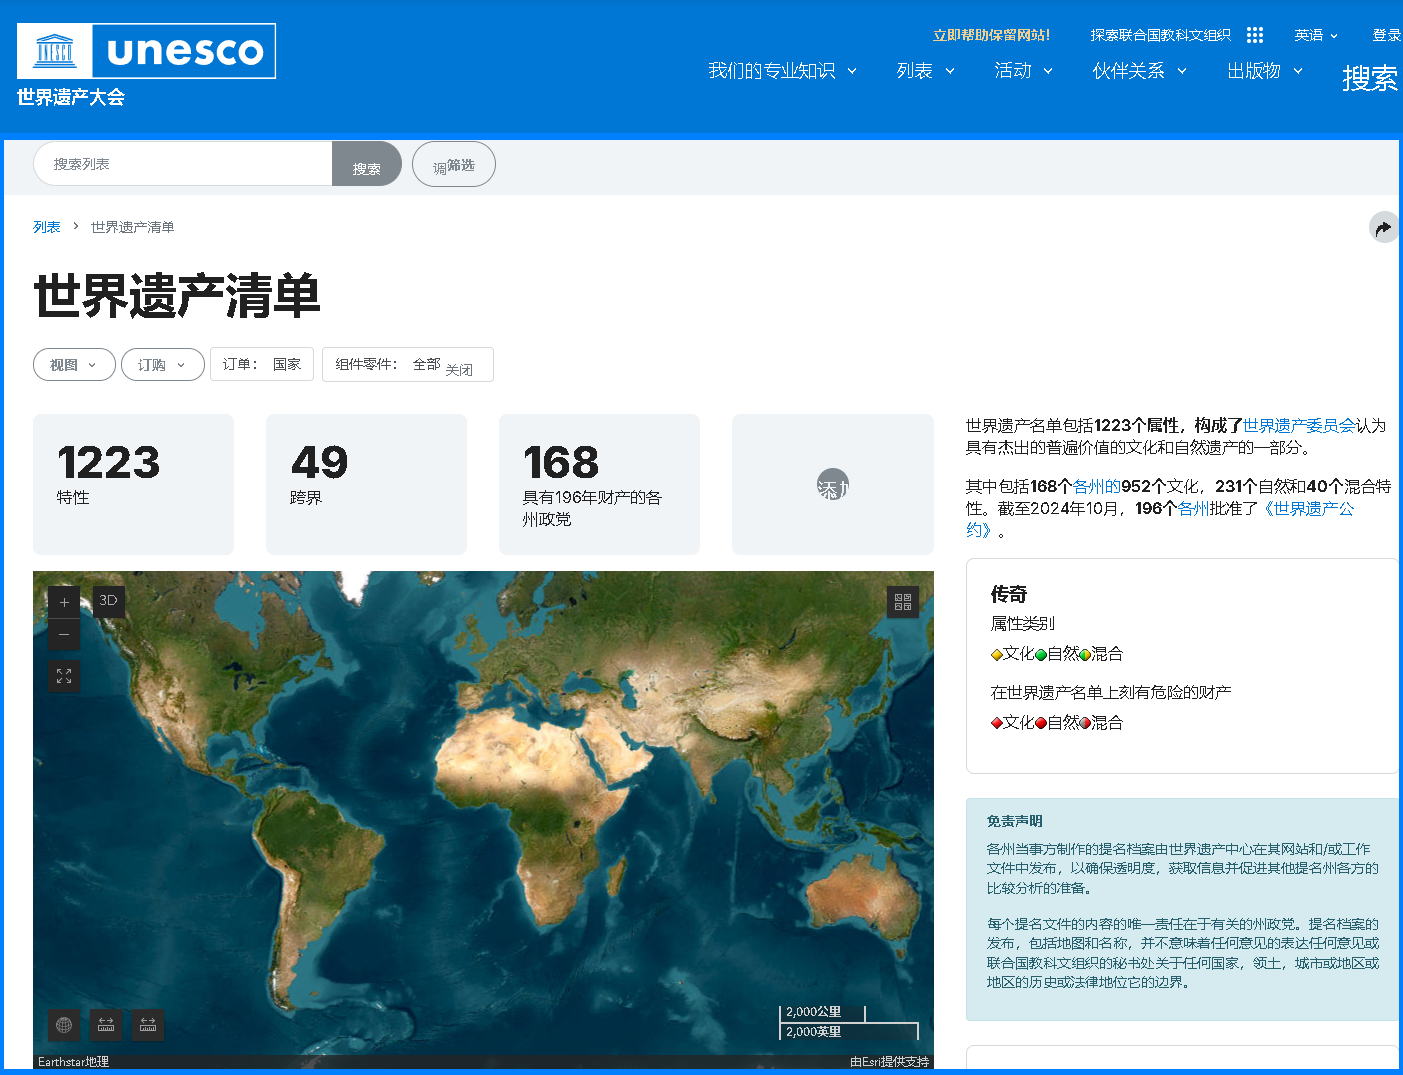This screenshot has width=1403, height=1075.
Task: Open the 活动 menu
Action: pyautogui.click(x=1023, y=71)
